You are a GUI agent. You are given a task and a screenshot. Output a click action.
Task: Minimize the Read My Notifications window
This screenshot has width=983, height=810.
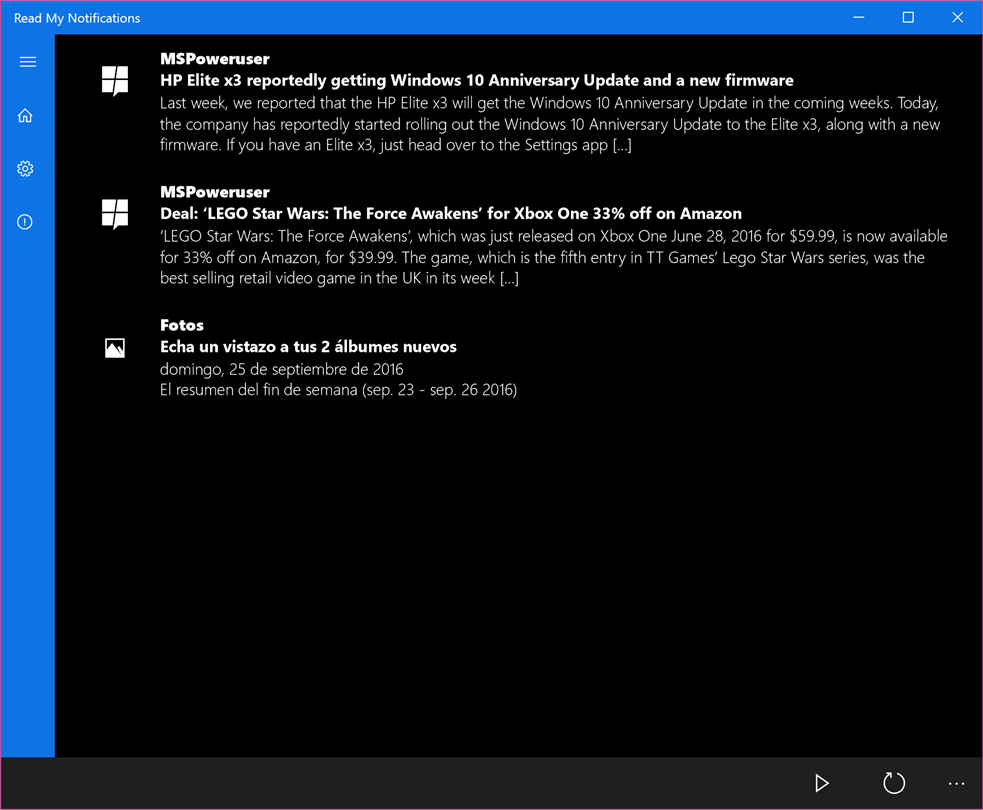click(x=859, y=18)
